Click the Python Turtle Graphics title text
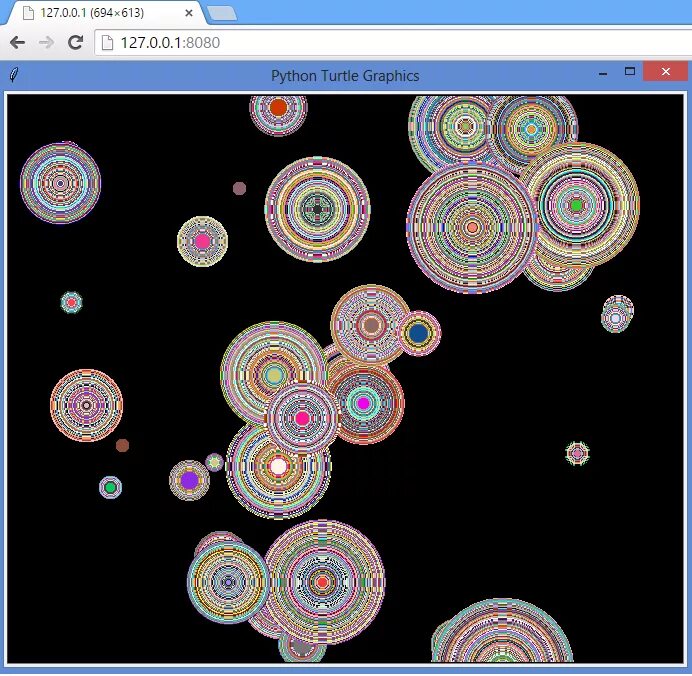The height and width of the screenshot is (676, 692). (x=345, y=75)
